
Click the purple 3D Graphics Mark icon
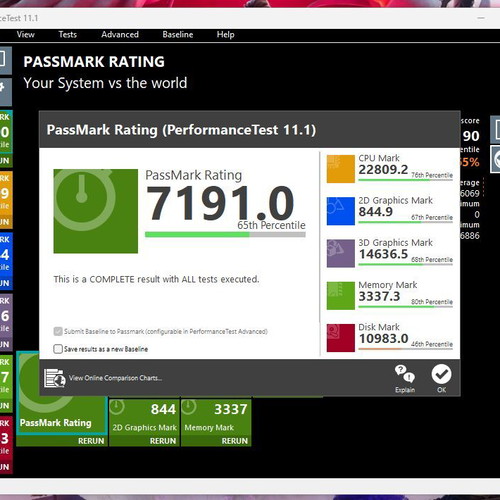(x=340, y=253)
